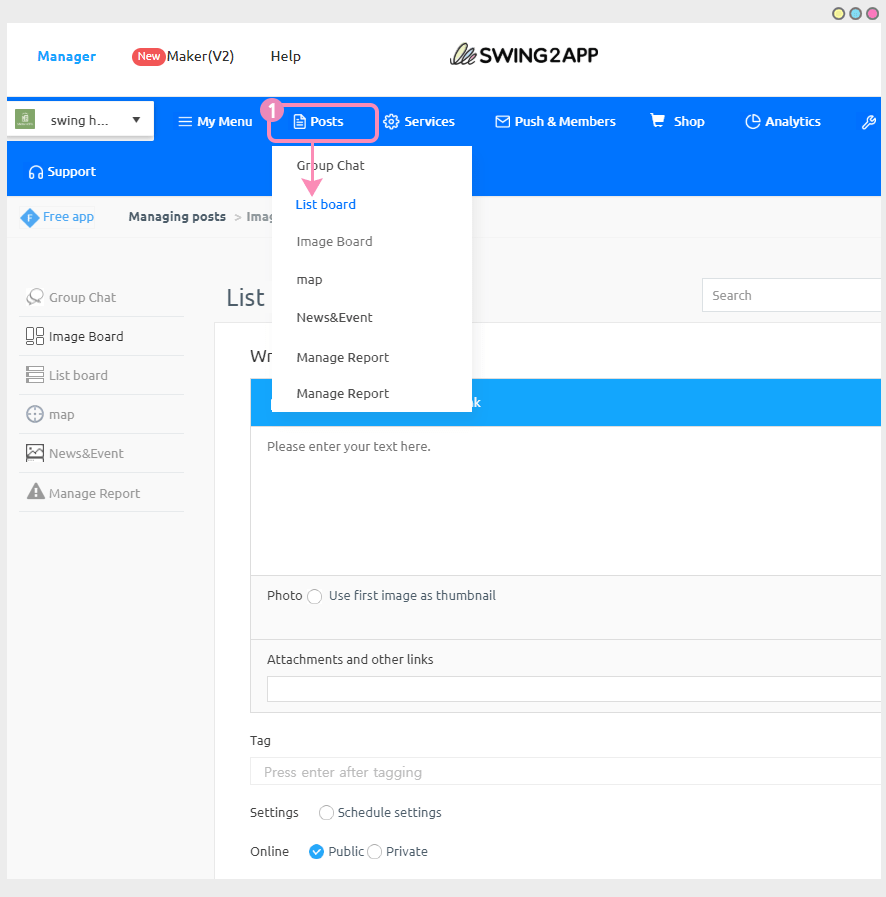
Task: Click the Shop cart icon
Action: 656,121
